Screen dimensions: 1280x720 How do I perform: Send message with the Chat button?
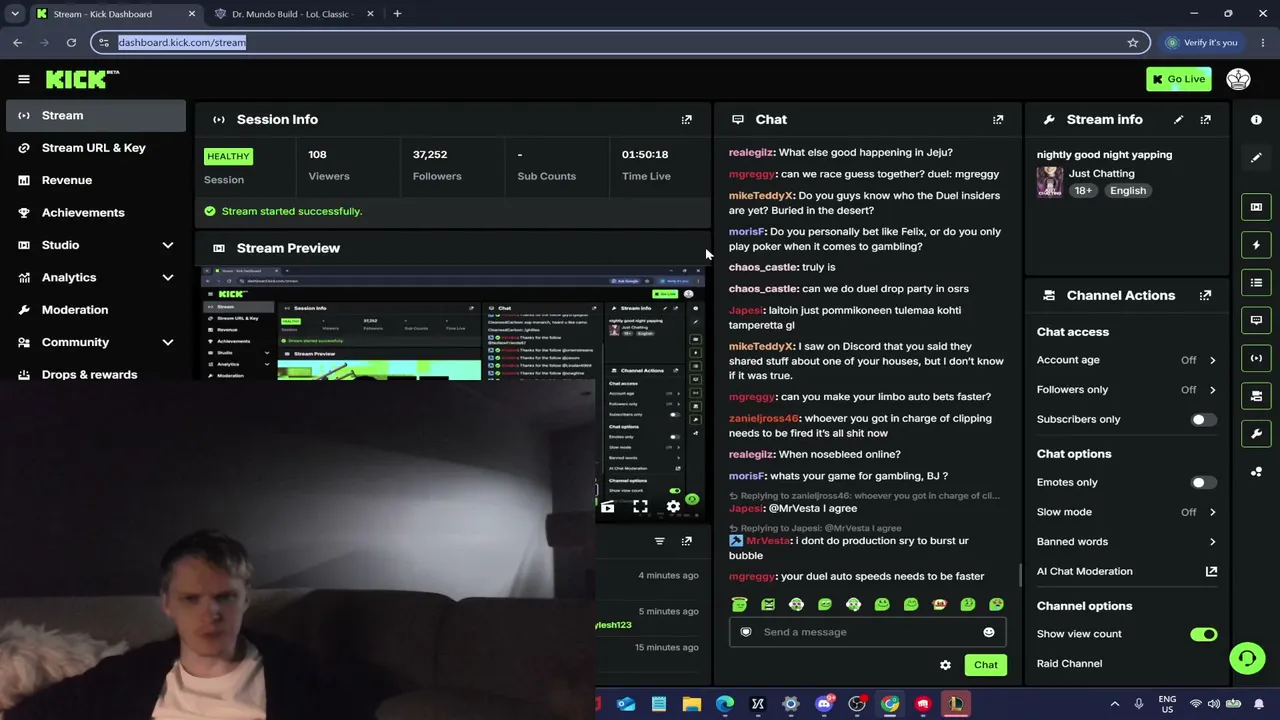click(985, 665)
